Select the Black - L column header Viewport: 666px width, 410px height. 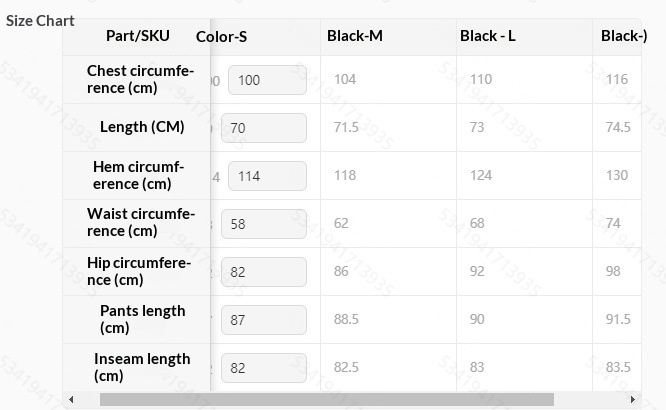488,37
